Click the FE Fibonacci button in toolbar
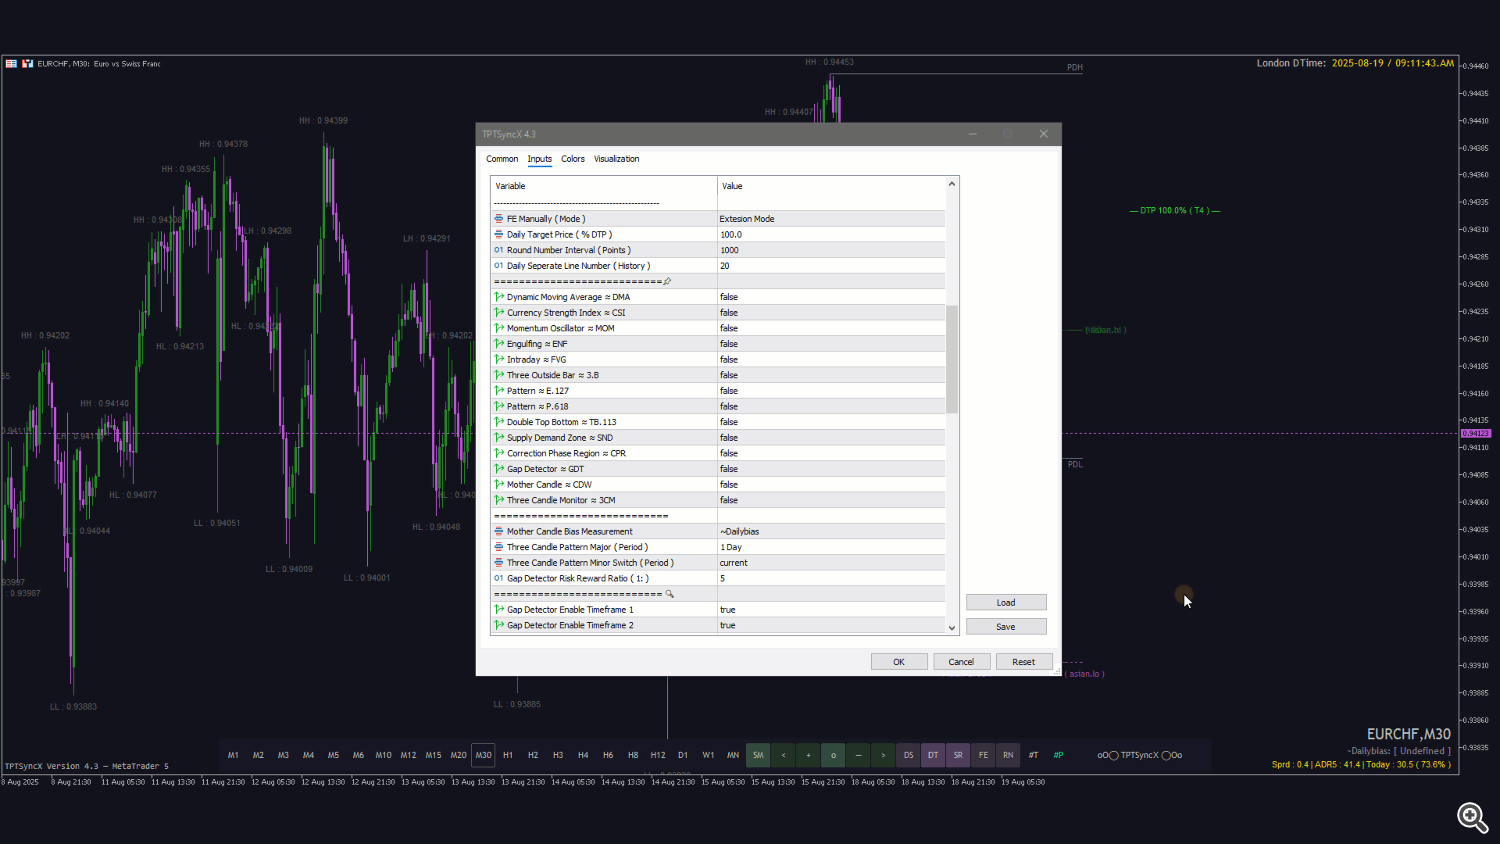This screenshot has width=1500, height=844. (x=983, y=755)
